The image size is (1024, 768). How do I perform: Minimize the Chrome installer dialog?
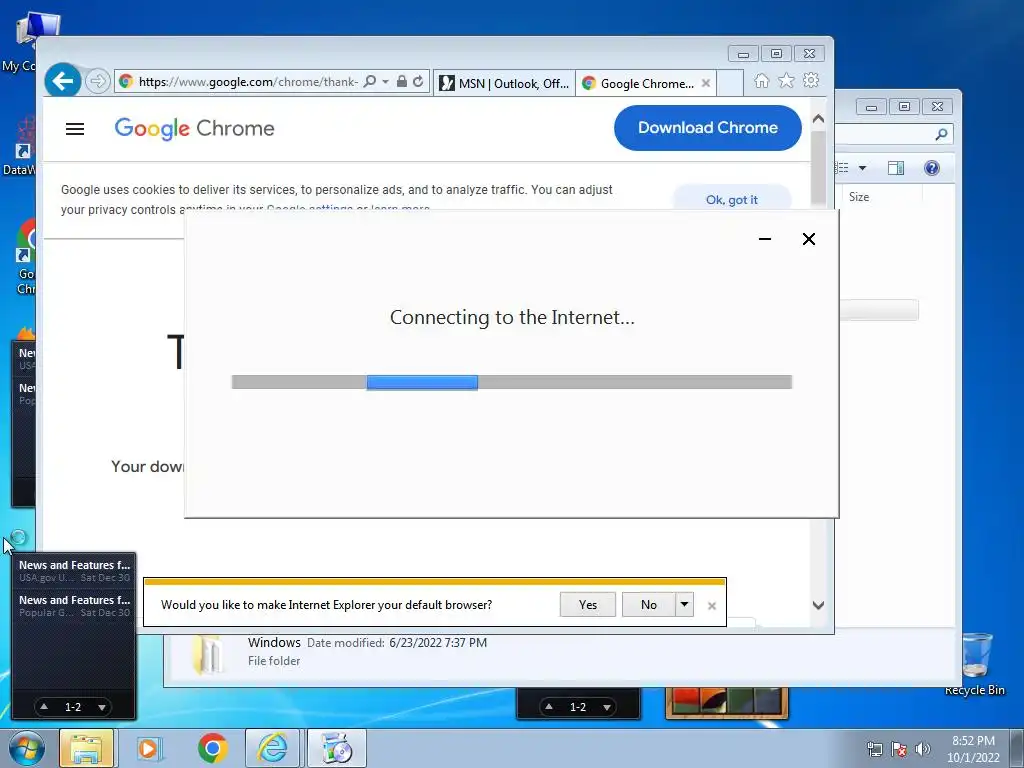[x=765, y=239]
